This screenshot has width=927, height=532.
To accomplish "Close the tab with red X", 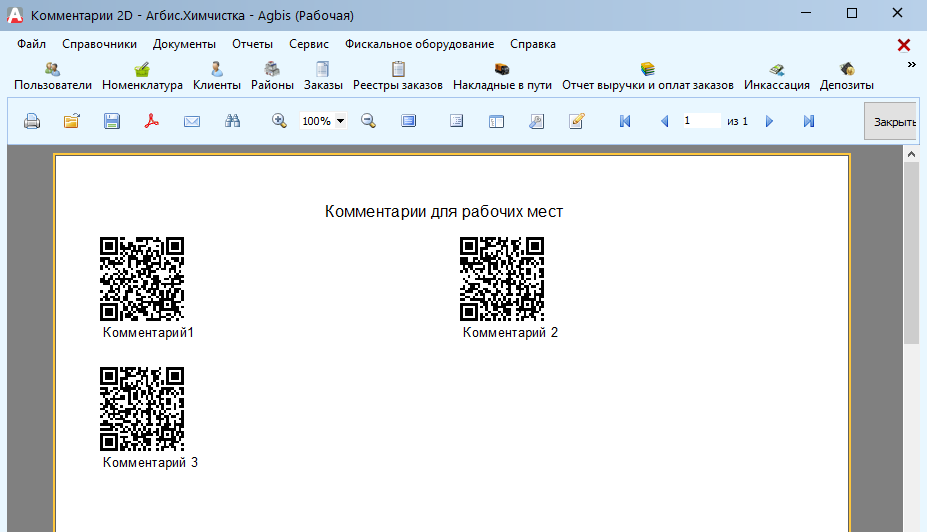I will point(903,45).
